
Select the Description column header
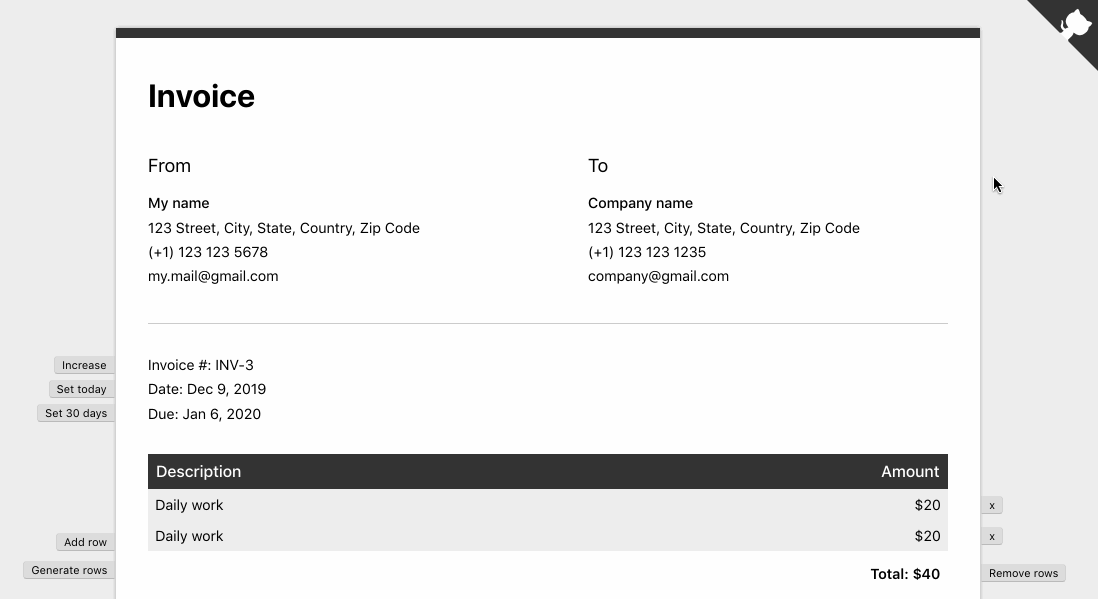coord(198,471)
